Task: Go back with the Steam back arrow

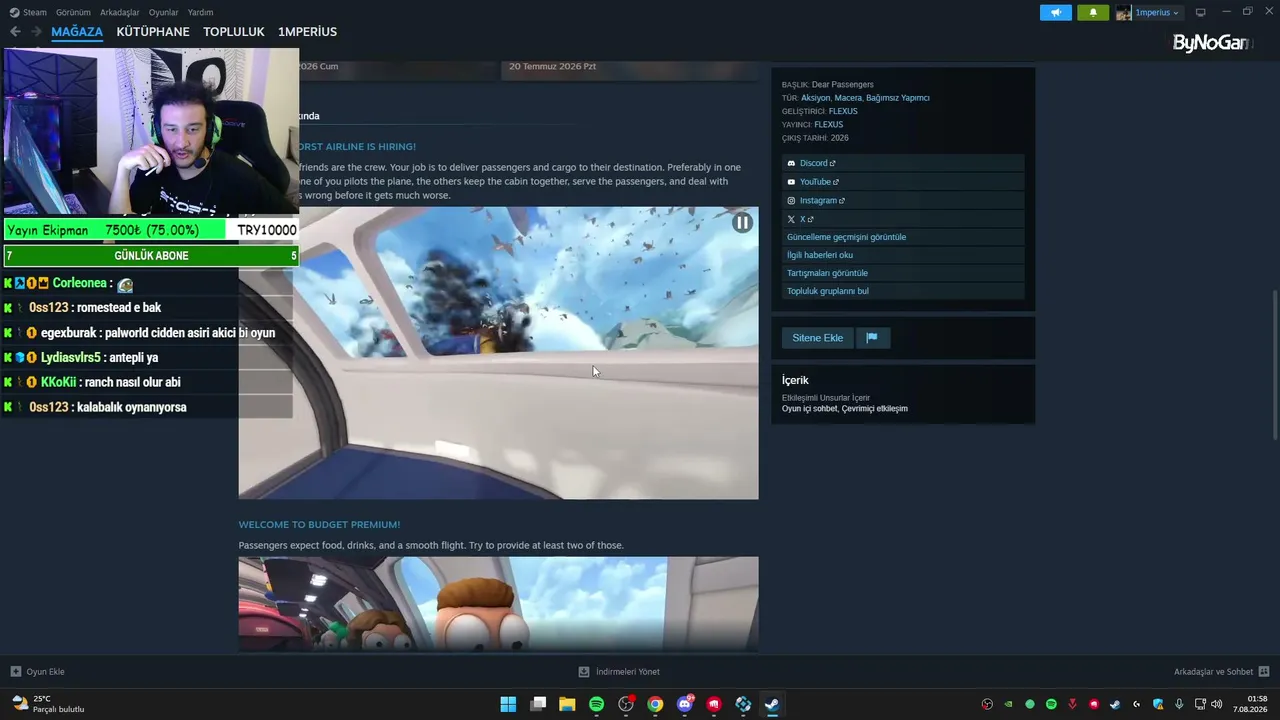Action: pyautogui.click(x=15, y=32)
